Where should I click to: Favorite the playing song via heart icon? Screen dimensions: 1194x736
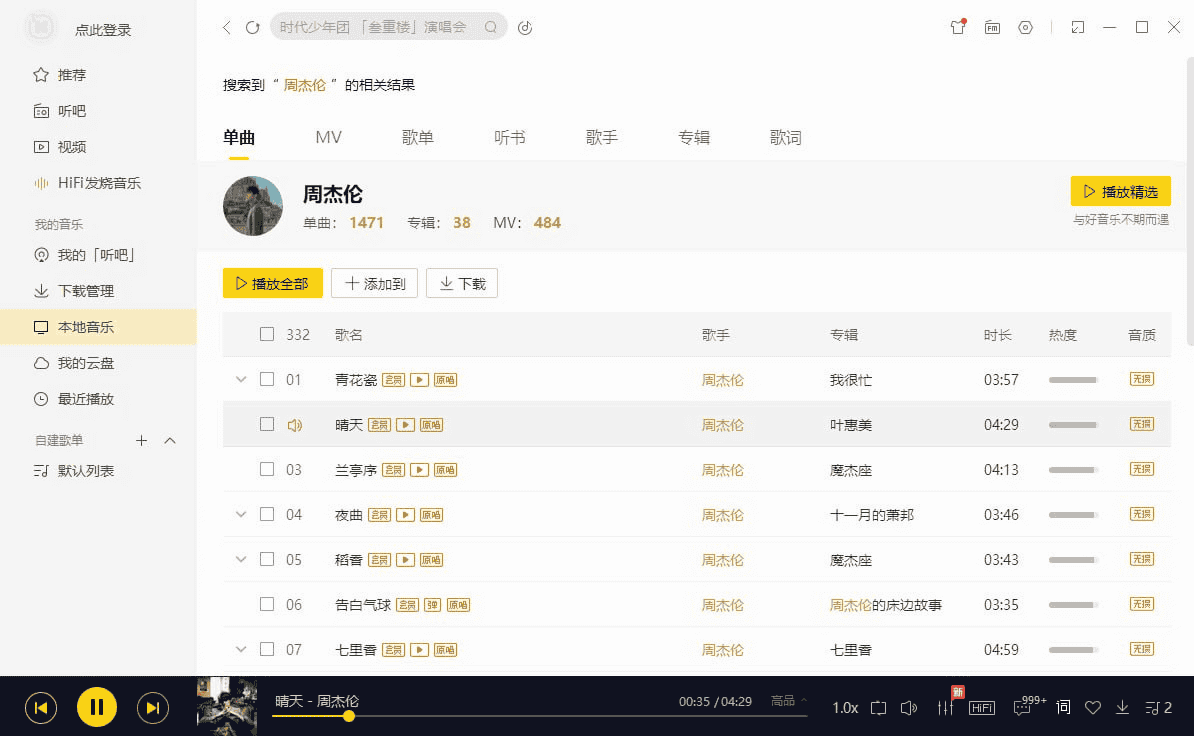pos(1092,707)
